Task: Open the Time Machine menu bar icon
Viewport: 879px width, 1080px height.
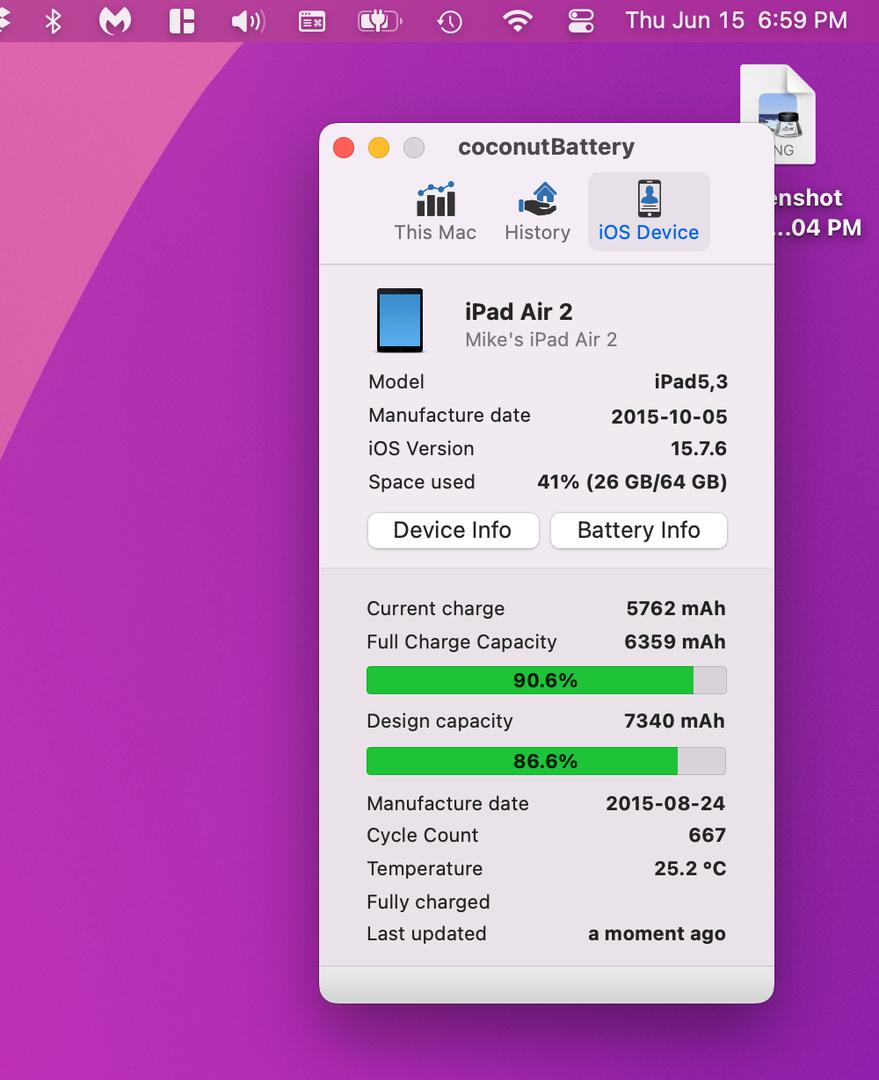Action: (450, 21)
